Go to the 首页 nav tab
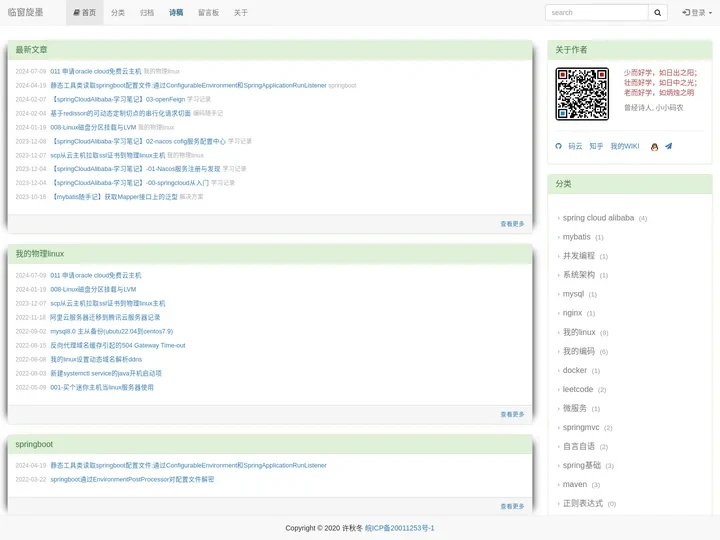720x540 pixels. (x=84, y=13)
